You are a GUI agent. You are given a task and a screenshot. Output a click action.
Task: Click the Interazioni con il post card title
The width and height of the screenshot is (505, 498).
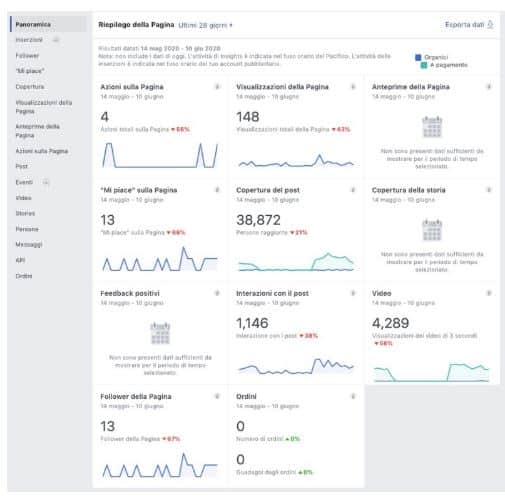click(272, 293)
